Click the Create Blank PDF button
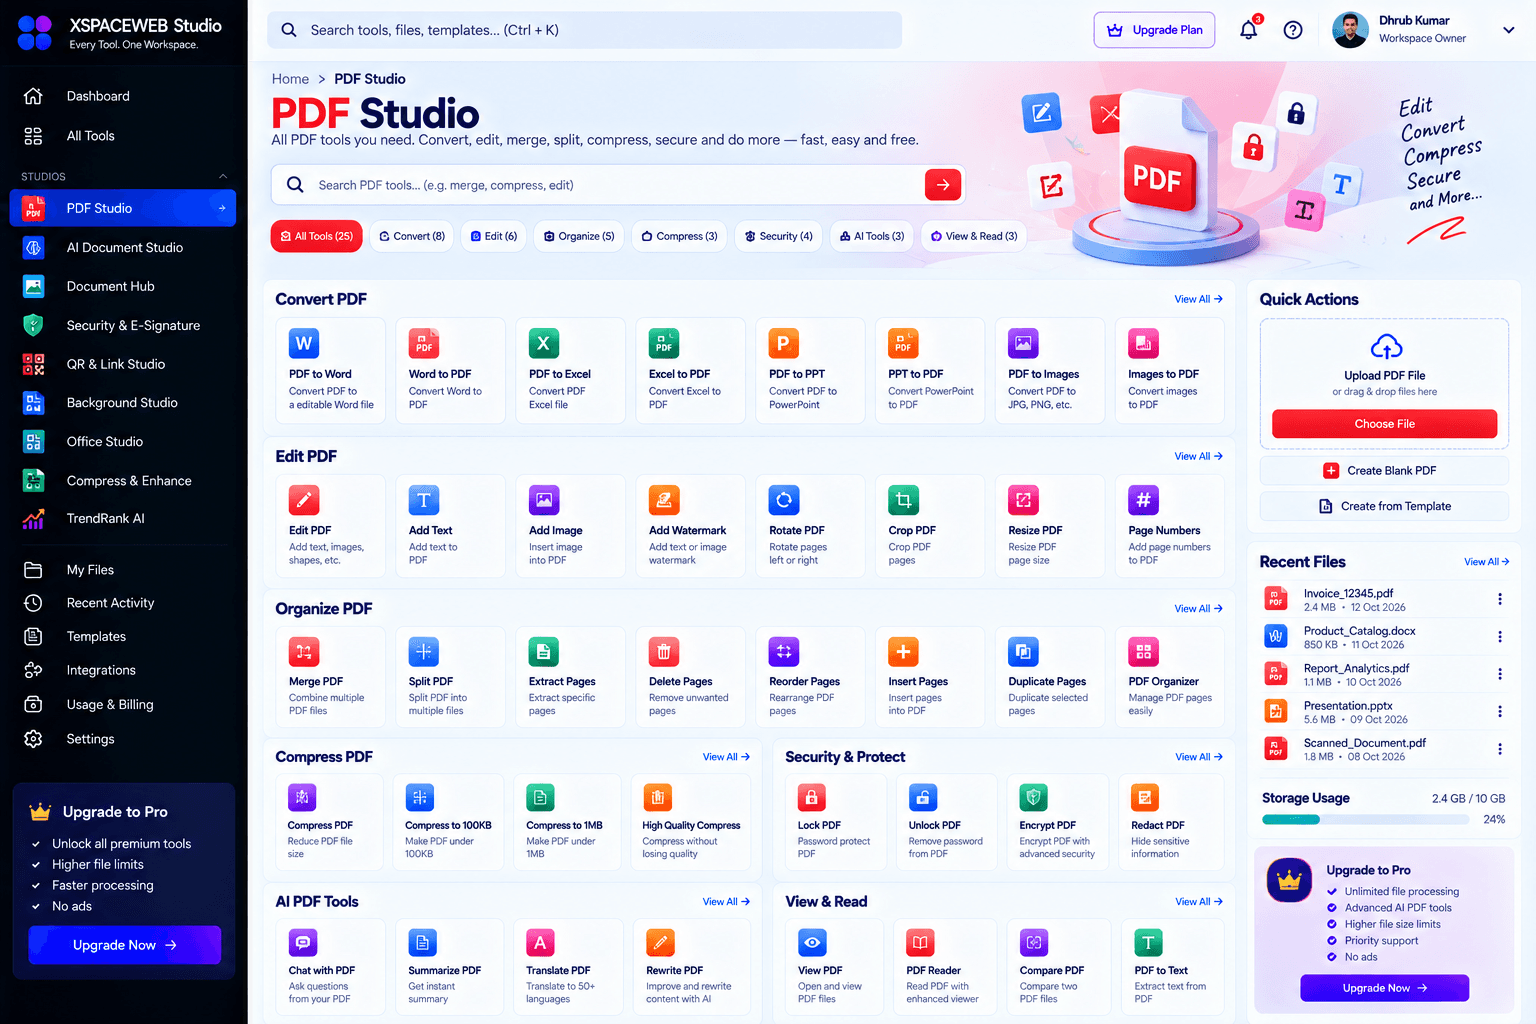The width and height of the screenshot is (1536, 1024). 1384,471
